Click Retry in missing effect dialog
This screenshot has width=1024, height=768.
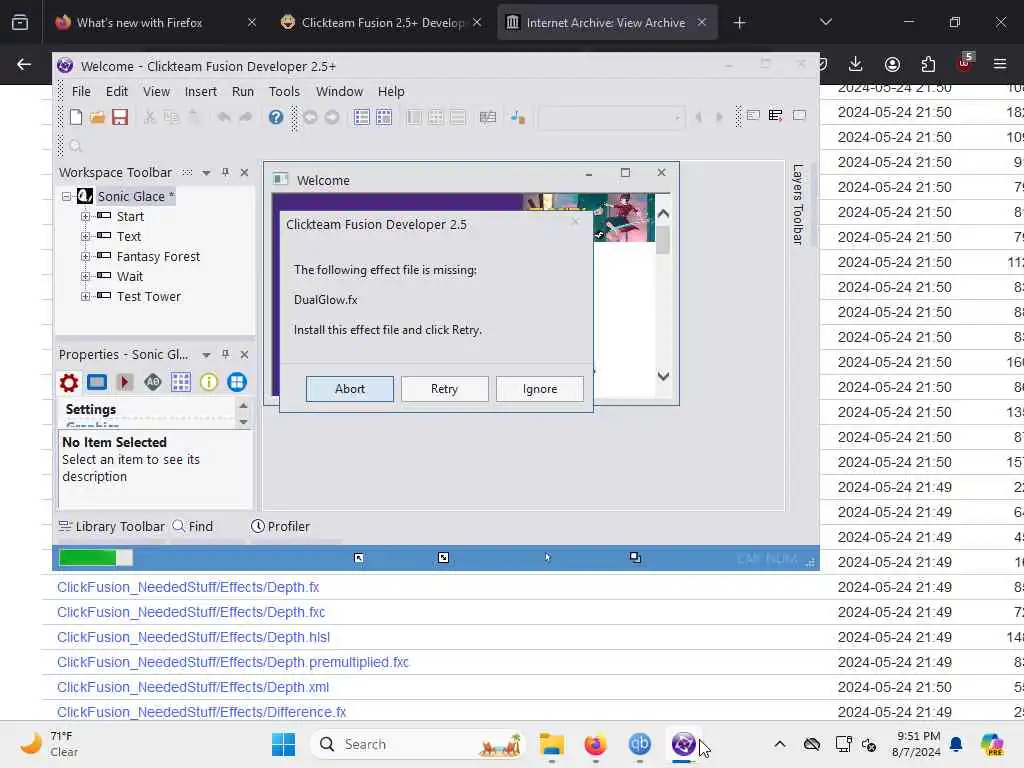(x=445, y=389)
